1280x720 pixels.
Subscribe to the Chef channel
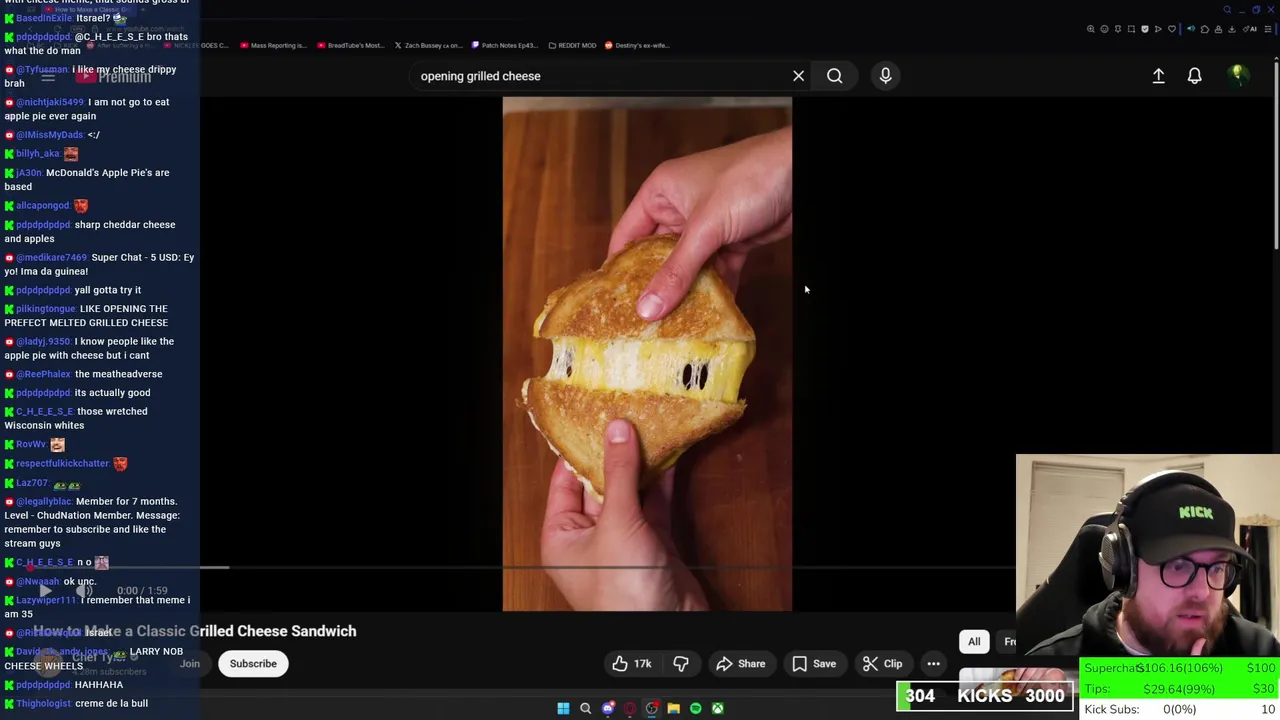pyautogui.click(x=253, y=664)
